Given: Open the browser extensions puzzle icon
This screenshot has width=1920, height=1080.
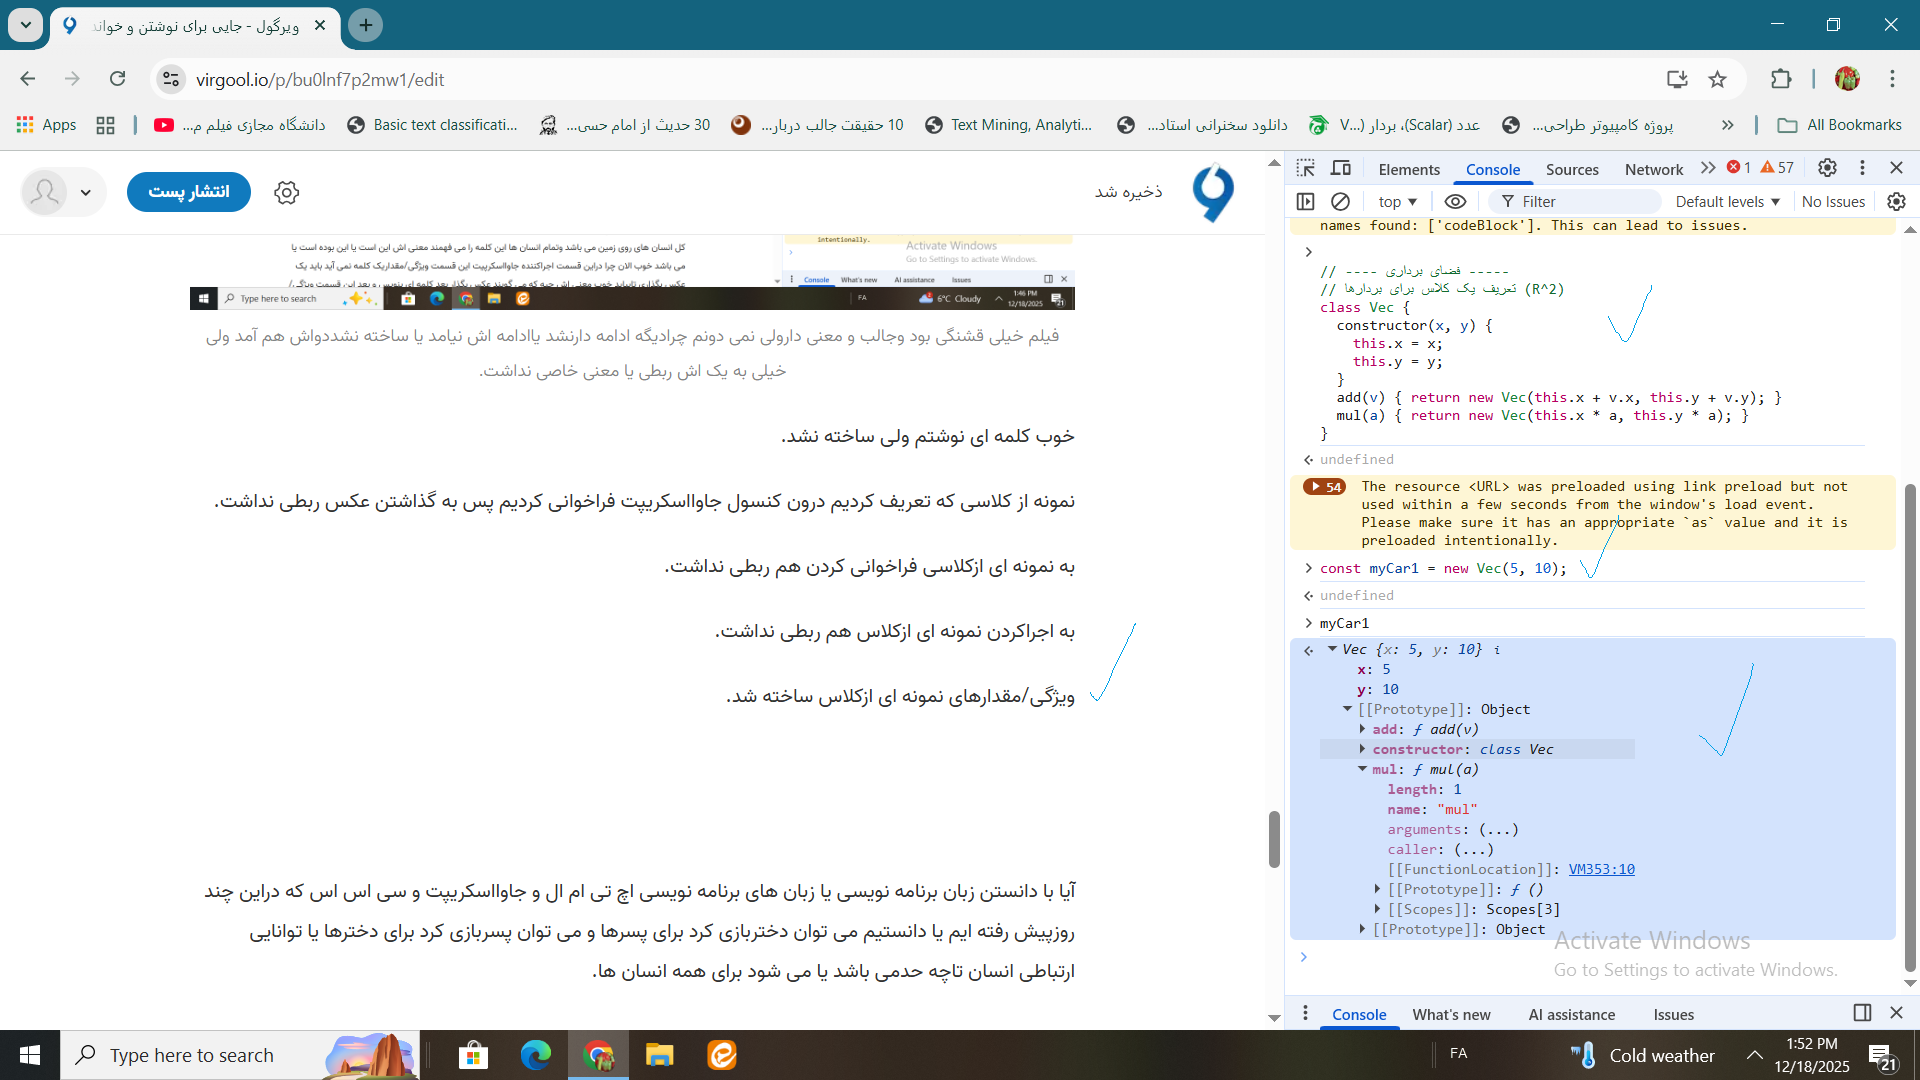Looking at the screenshot, I should (1781, 79).
